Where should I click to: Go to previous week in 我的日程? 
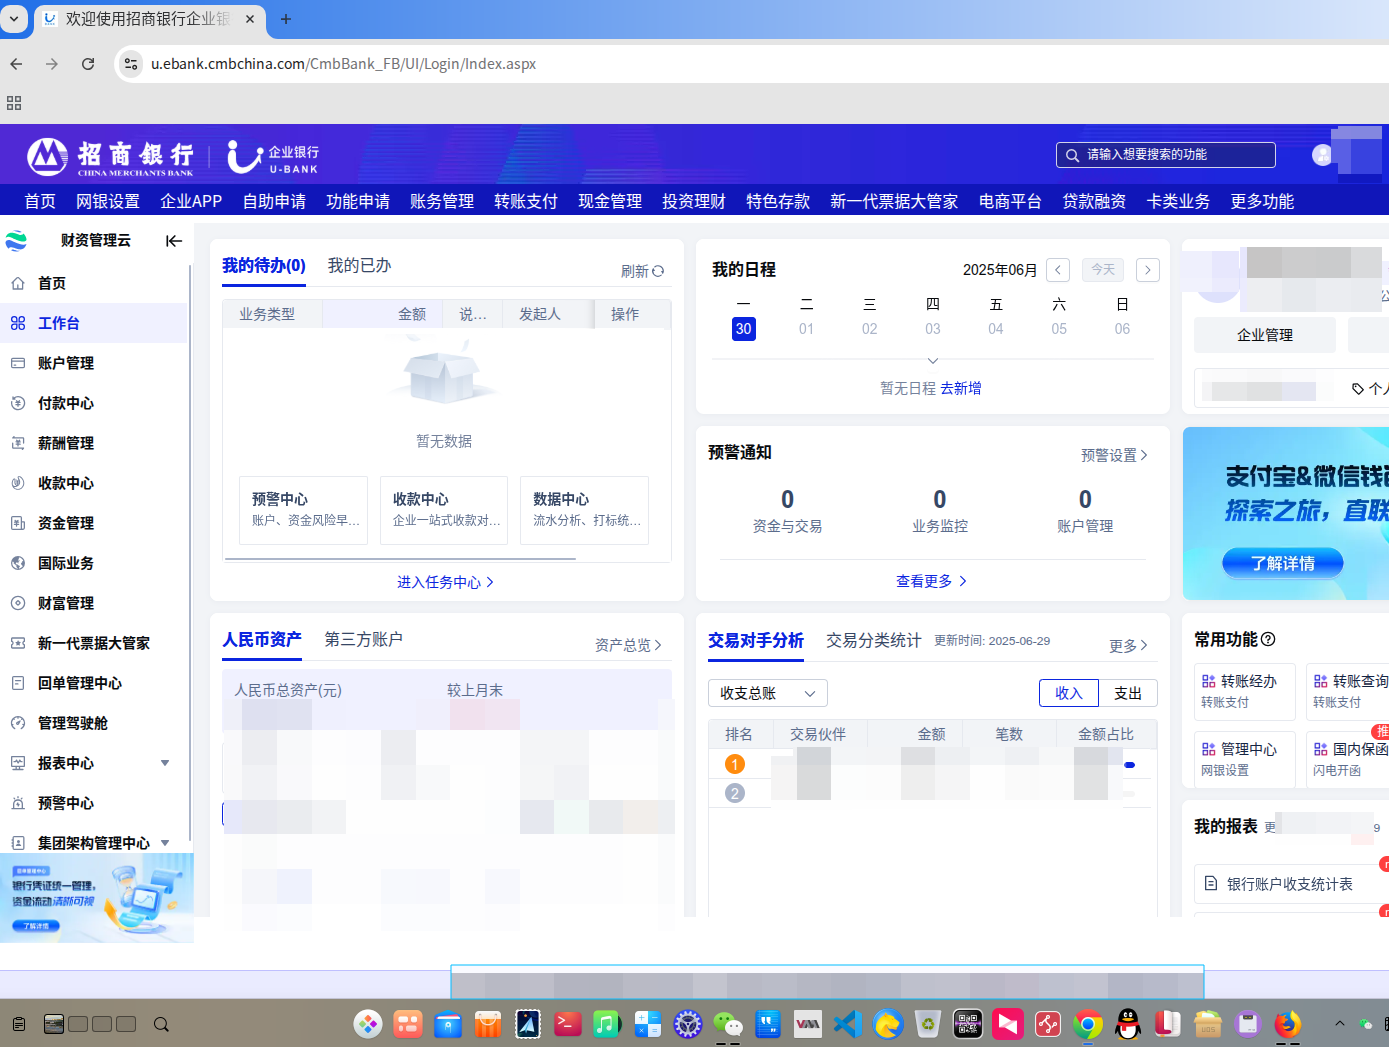[x=1058, y=270]
